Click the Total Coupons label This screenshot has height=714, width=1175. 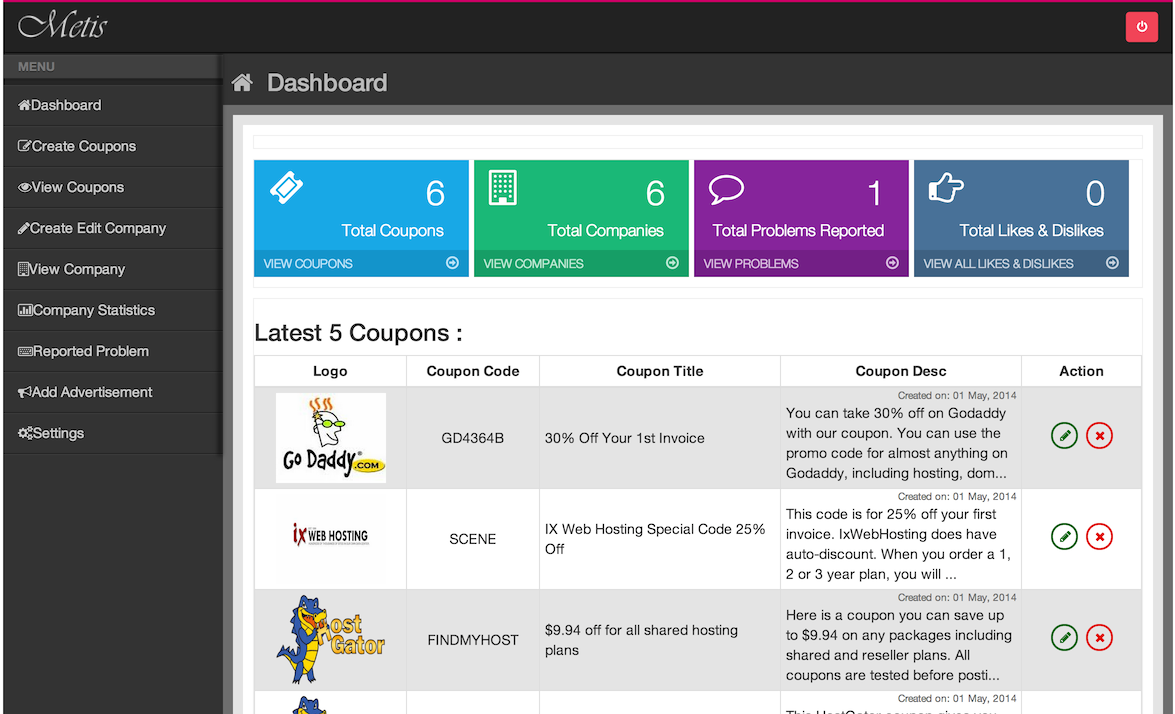pos(392,231)
